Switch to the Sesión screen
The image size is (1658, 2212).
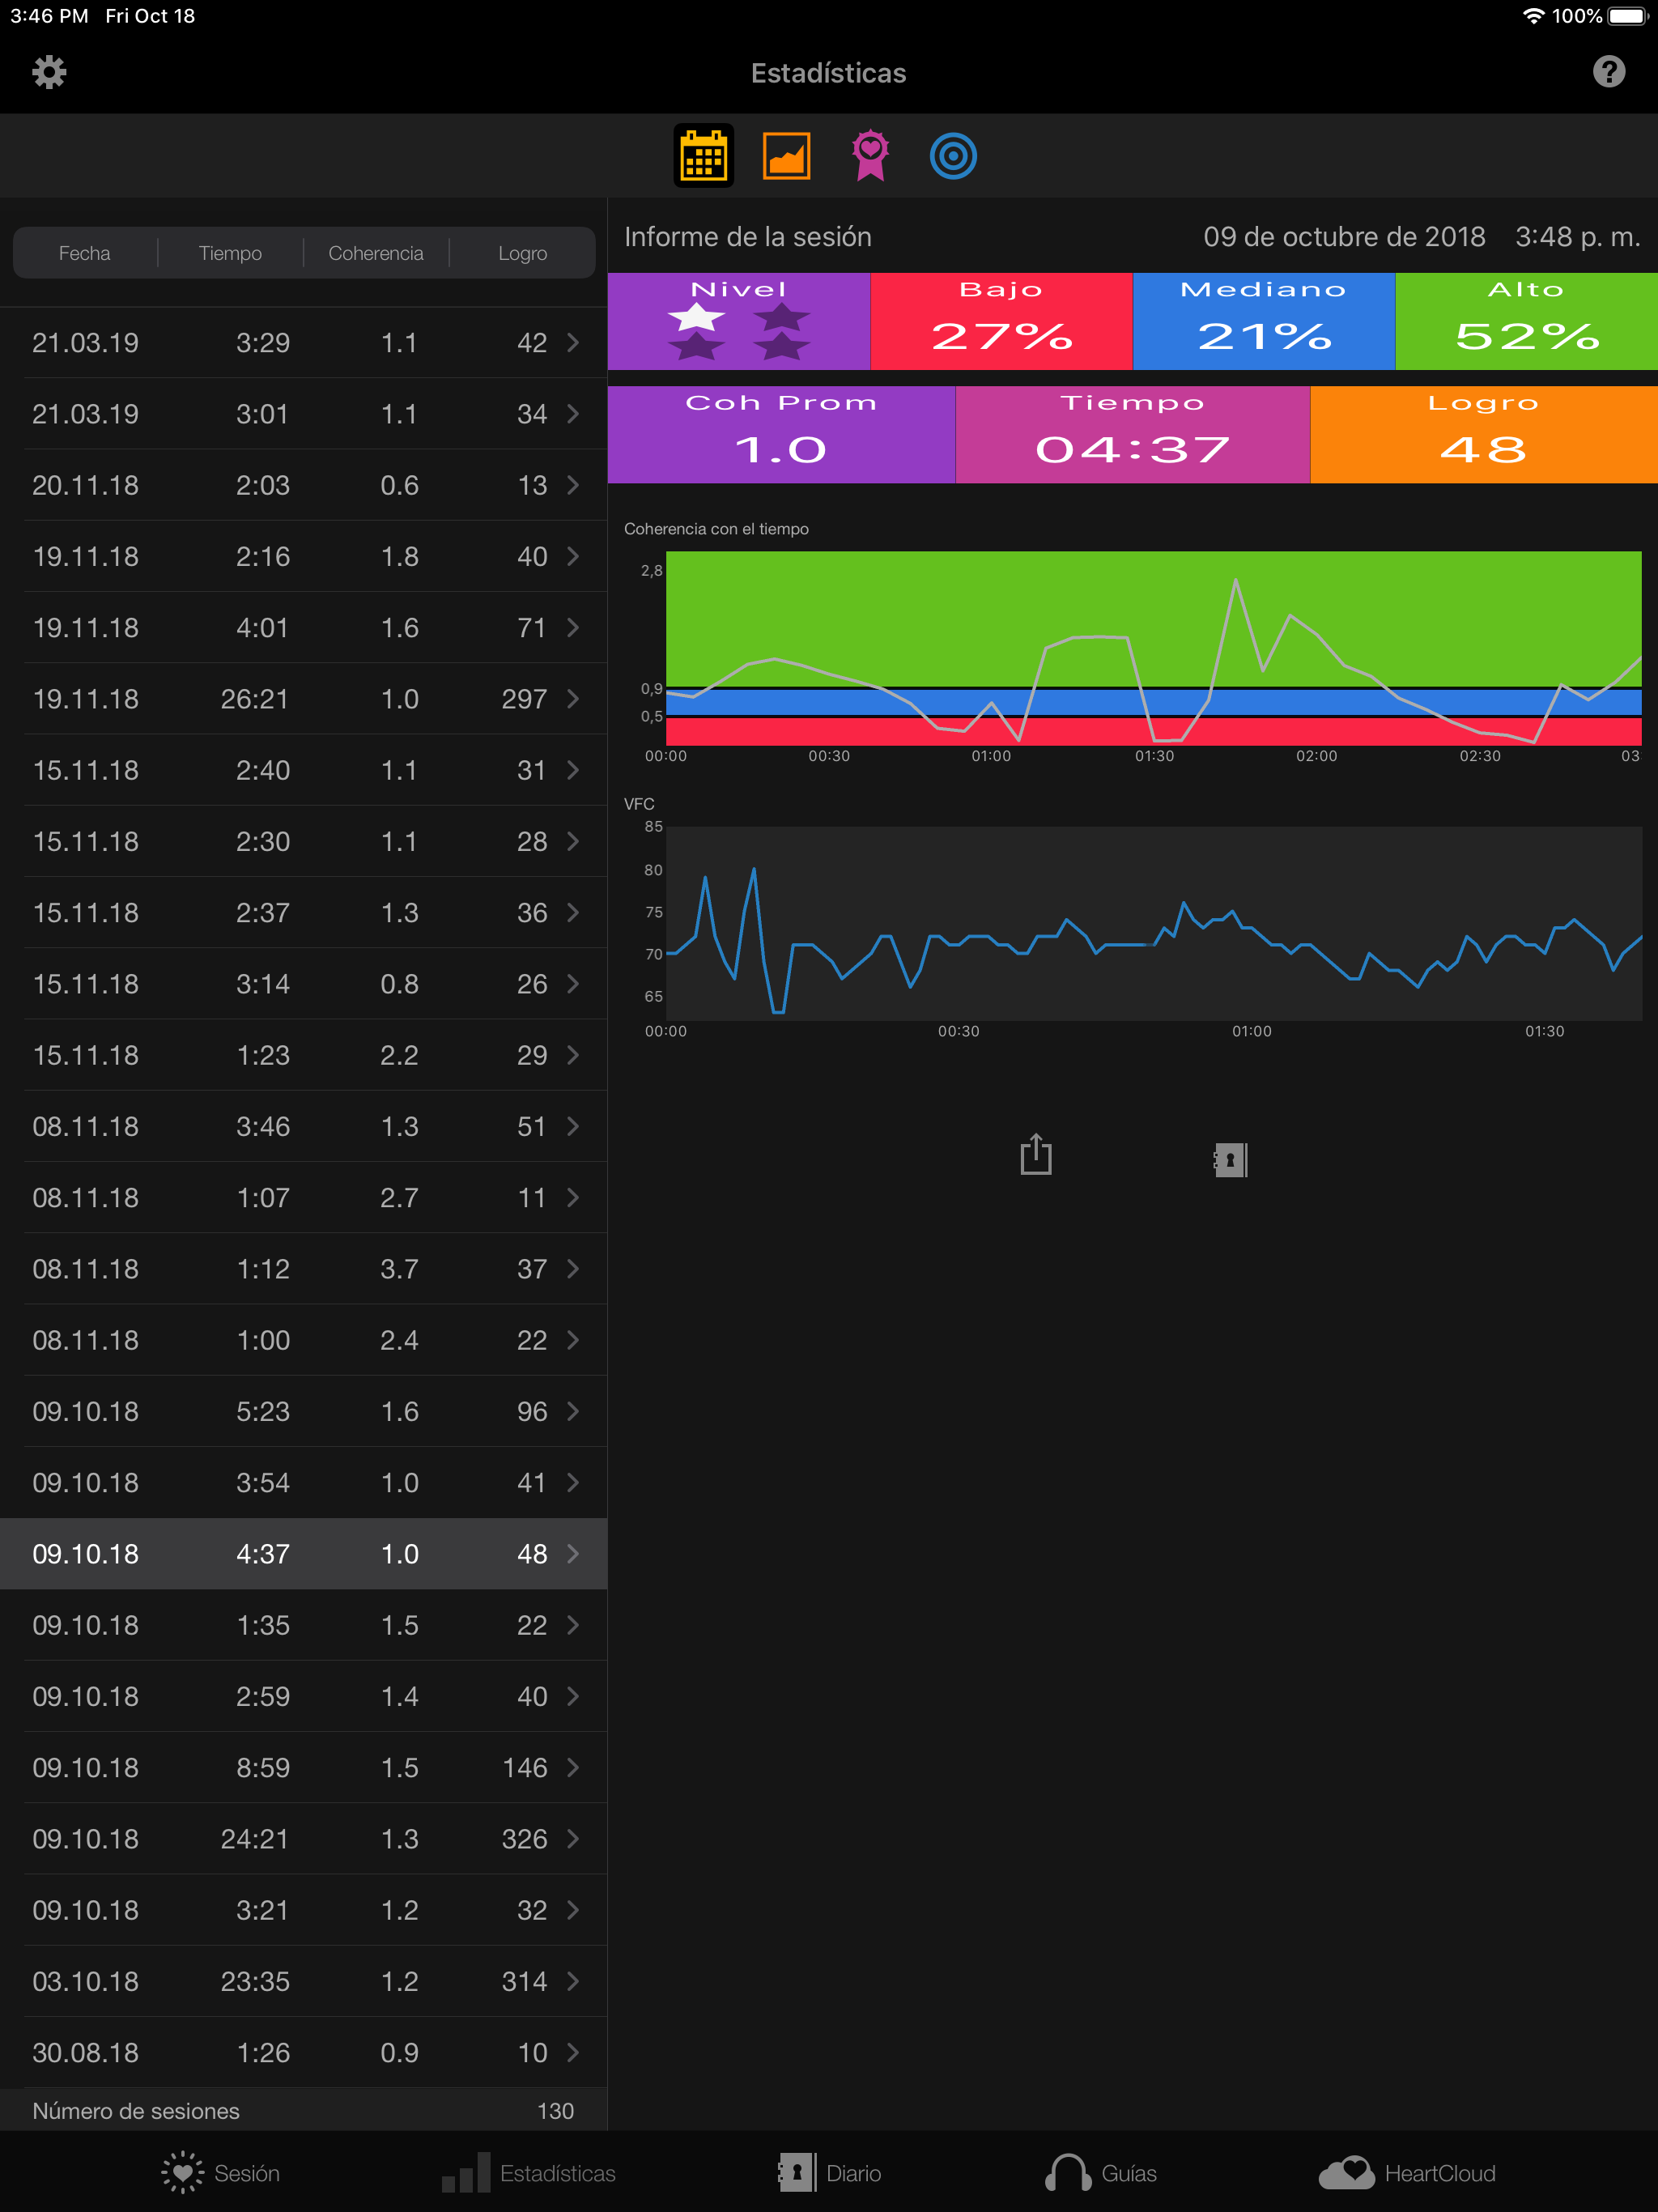click(219, 2172)
